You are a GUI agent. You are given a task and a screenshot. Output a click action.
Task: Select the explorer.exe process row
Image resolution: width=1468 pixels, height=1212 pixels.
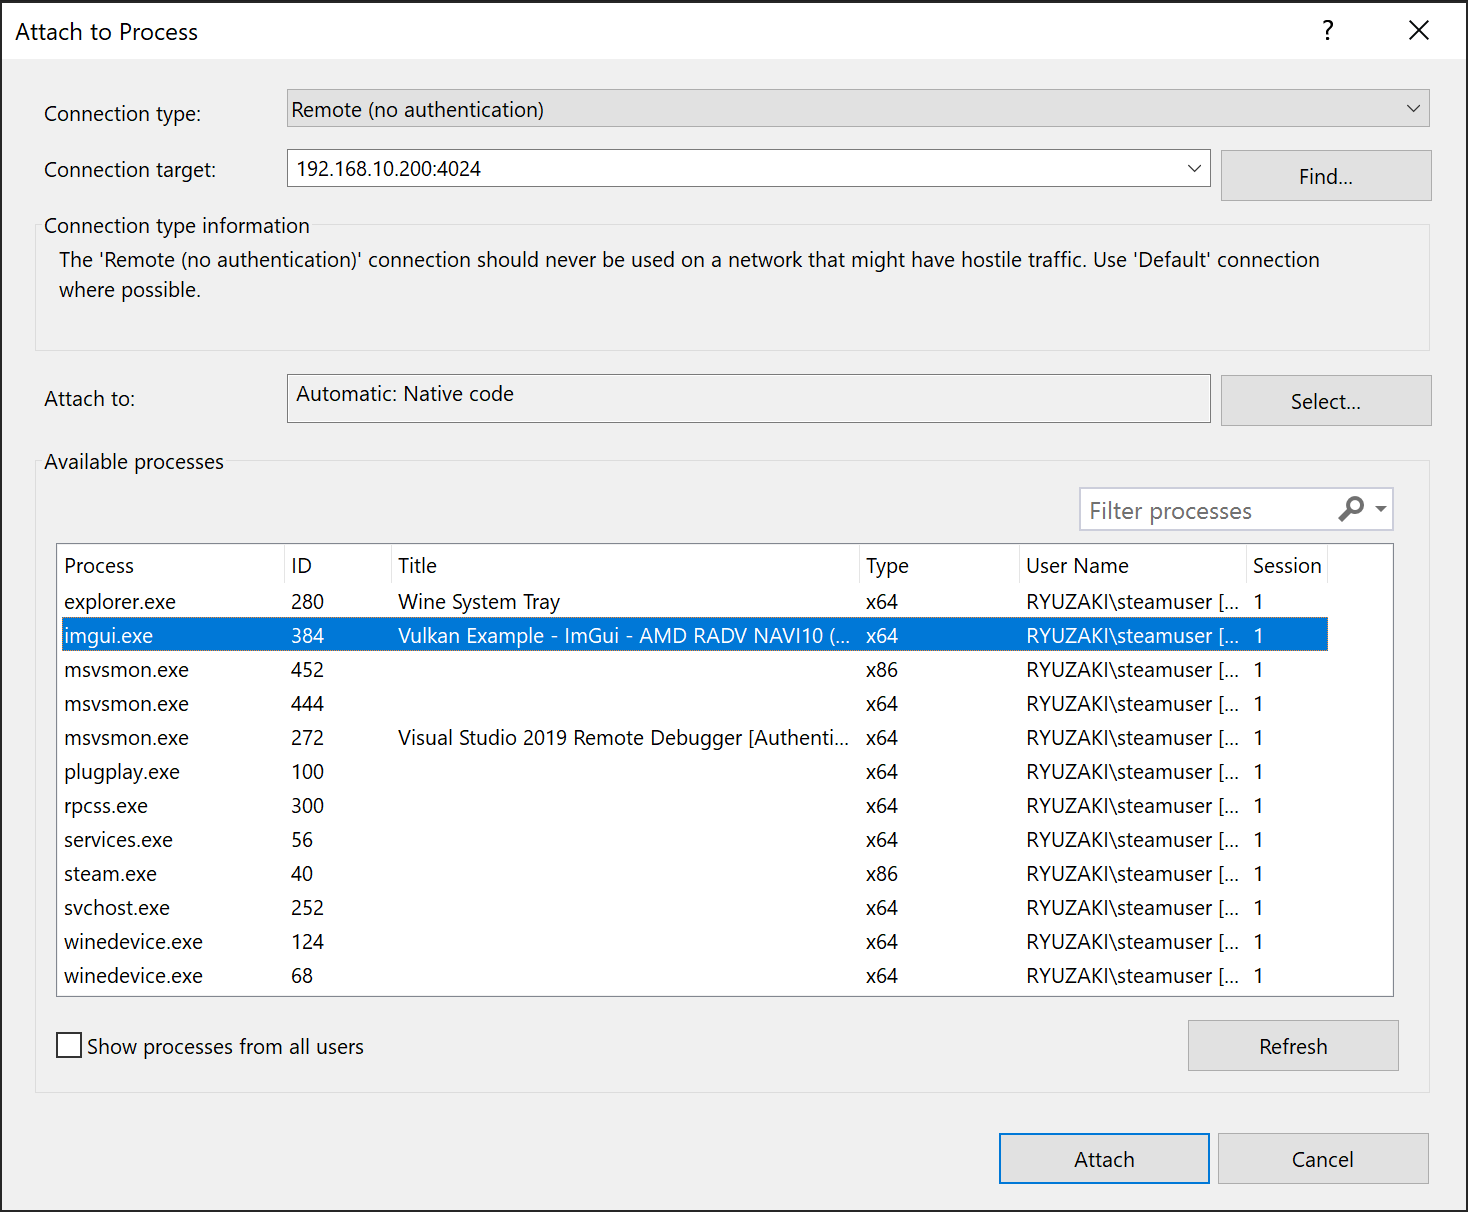point(693,602)
